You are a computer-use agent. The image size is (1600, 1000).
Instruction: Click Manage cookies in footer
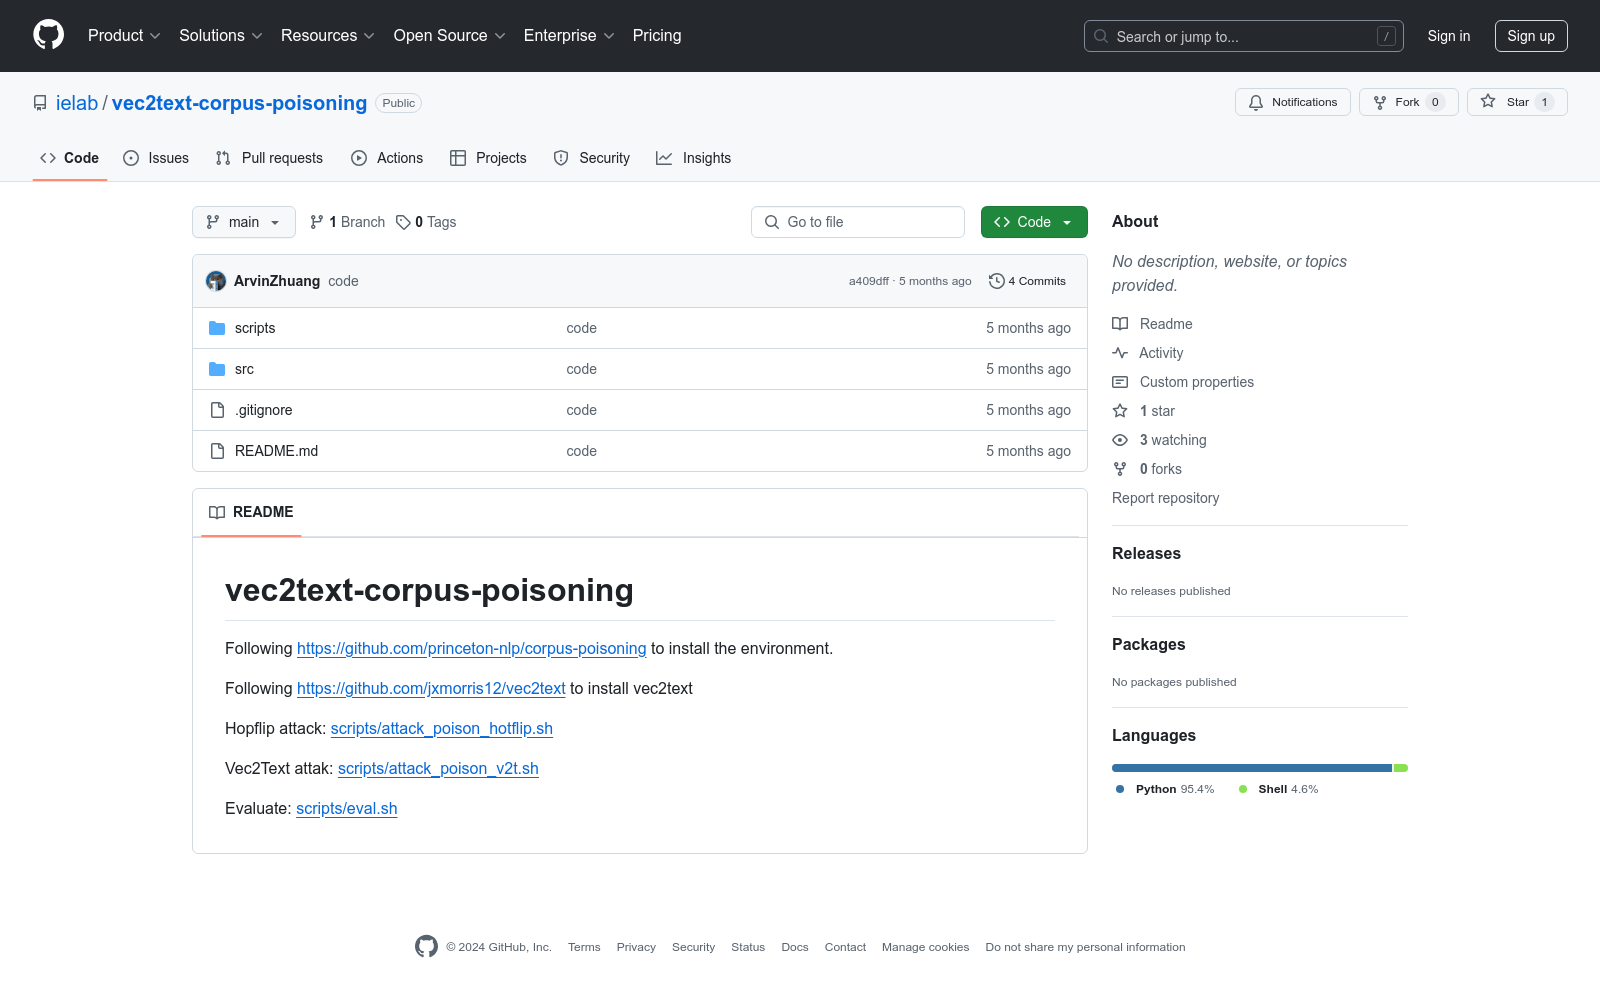coord(926,947)
